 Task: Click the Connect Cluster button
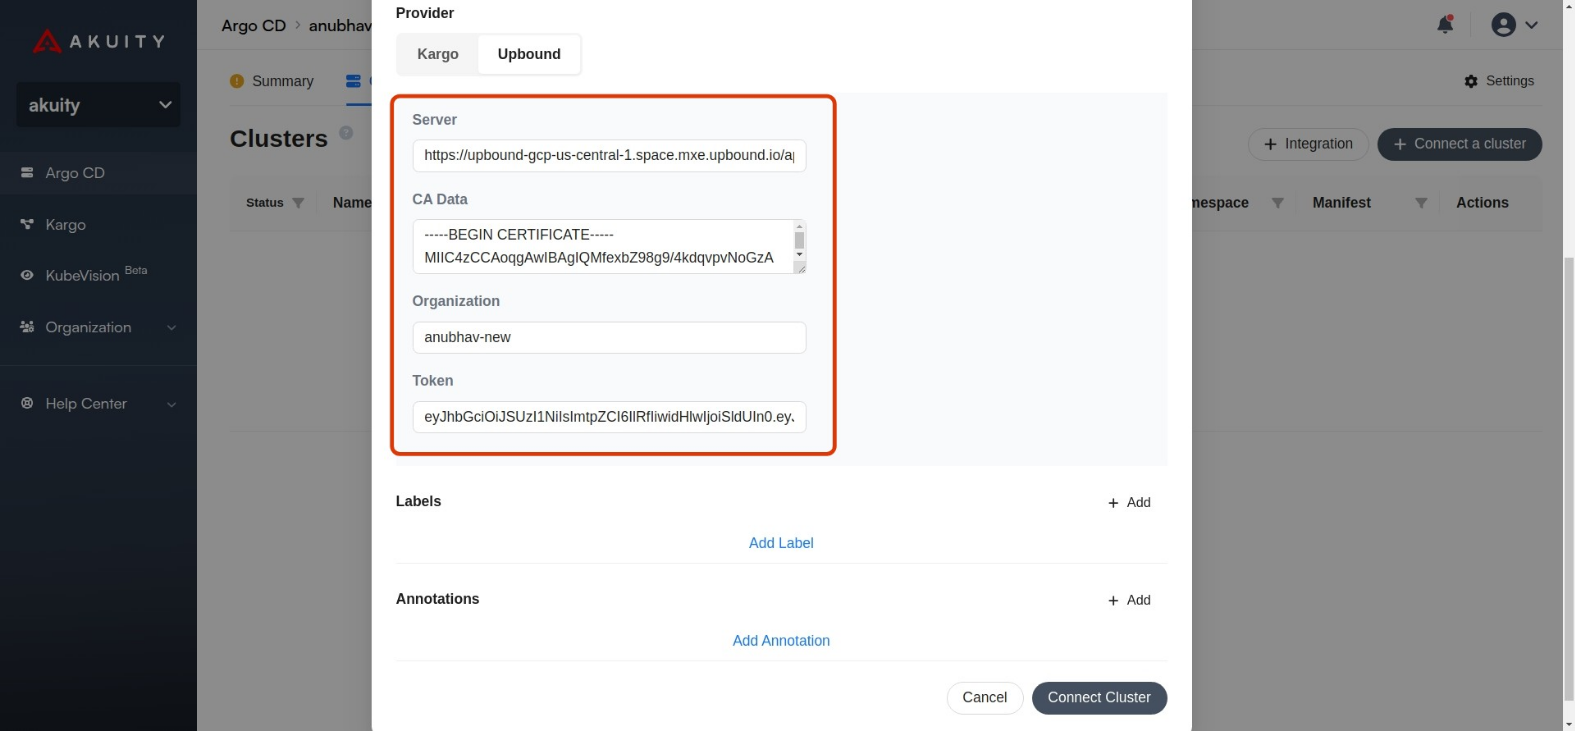[x=1099, y=698]
